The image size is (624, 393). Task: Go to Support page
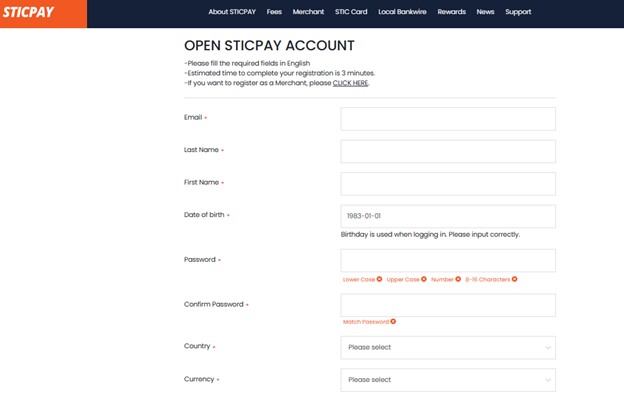pos(518,12)
